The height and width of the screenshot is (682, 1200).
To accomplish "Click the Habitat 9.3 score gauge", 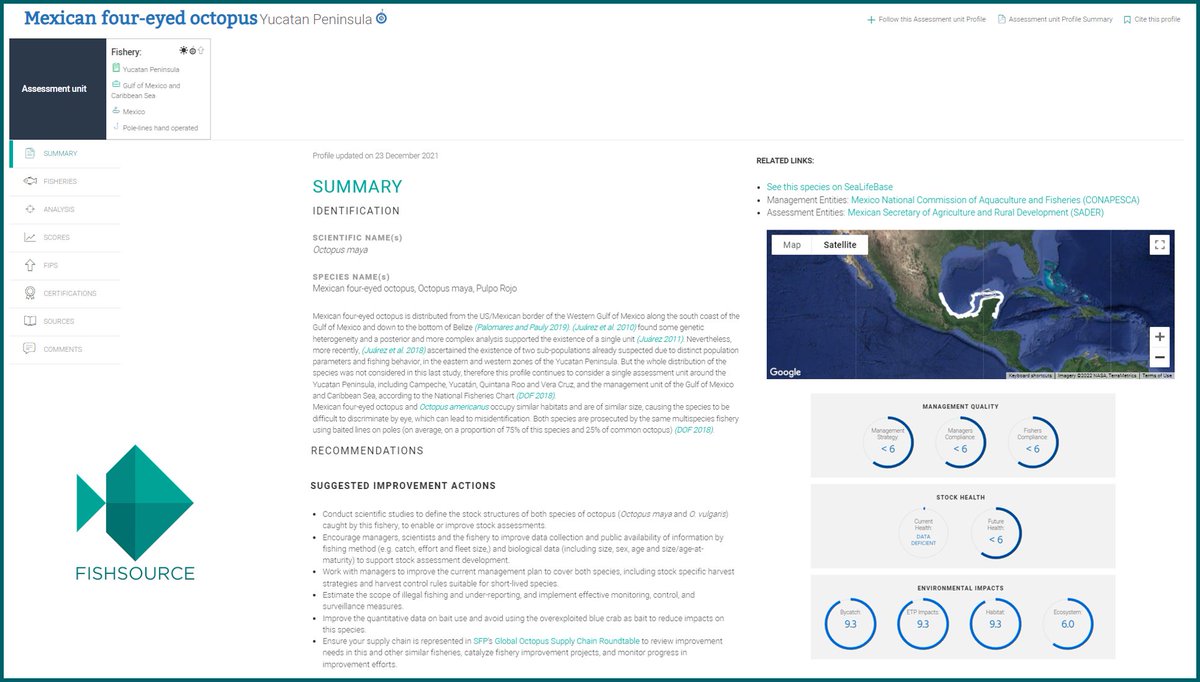I will click(x=995, y=624).
